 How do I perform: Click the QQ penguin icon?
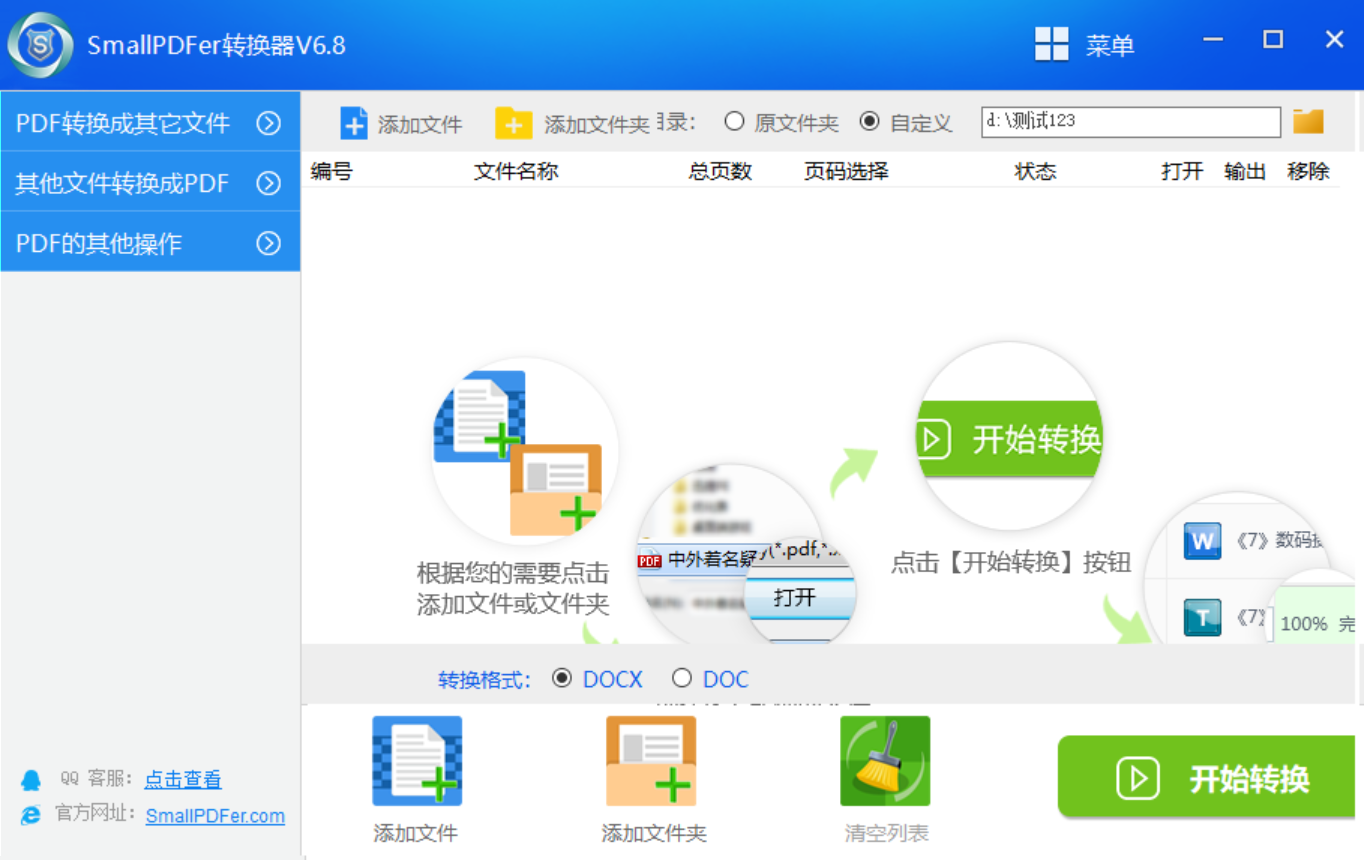(31, 780)
